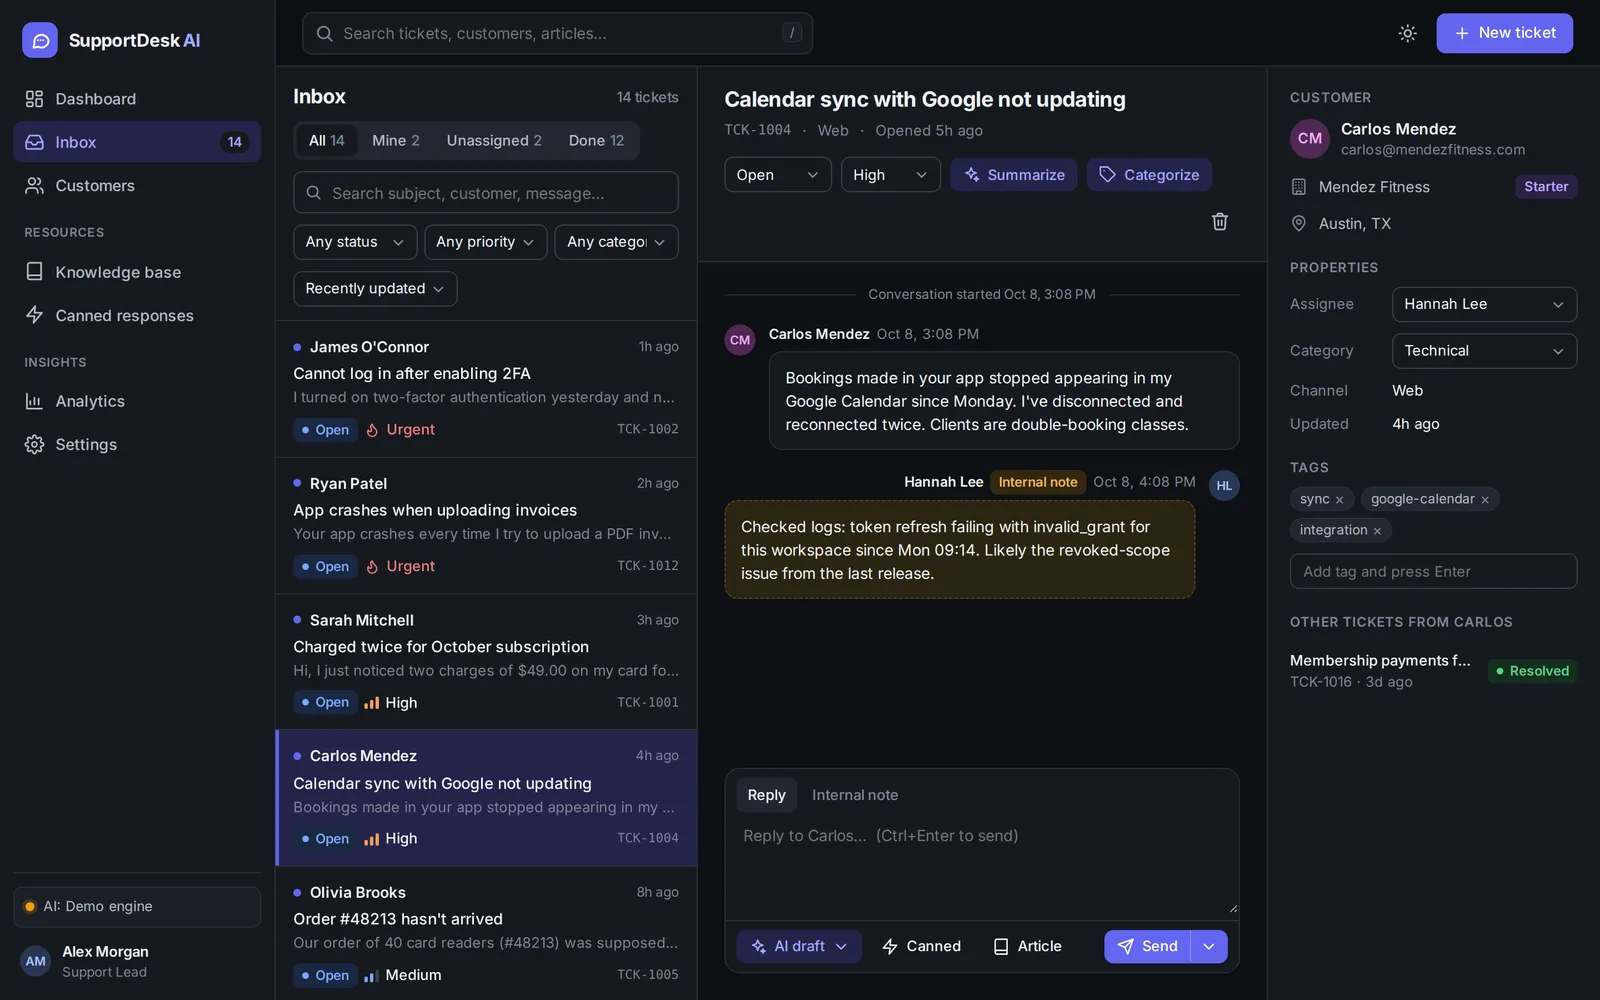This screenshot has height=1000, width=1600.
Task: Open Knowledge base in sidebar
Action: click(137, 272)
